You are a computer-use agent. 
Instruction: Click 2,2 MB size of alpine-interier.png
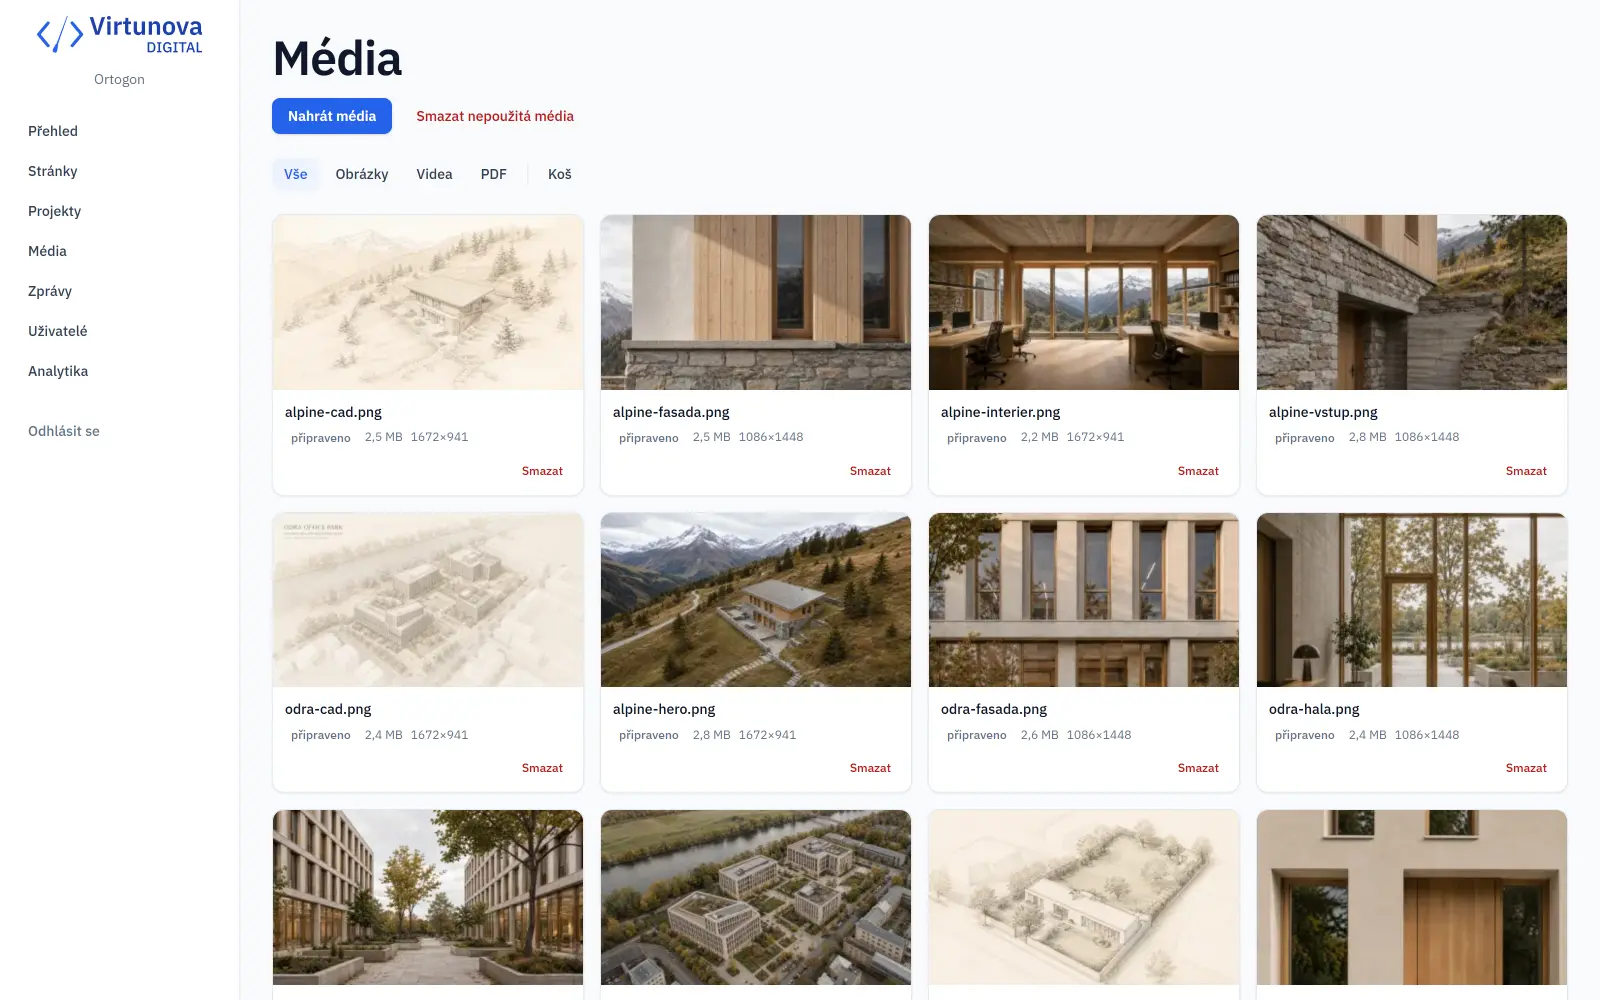(x=1039, y=437)
